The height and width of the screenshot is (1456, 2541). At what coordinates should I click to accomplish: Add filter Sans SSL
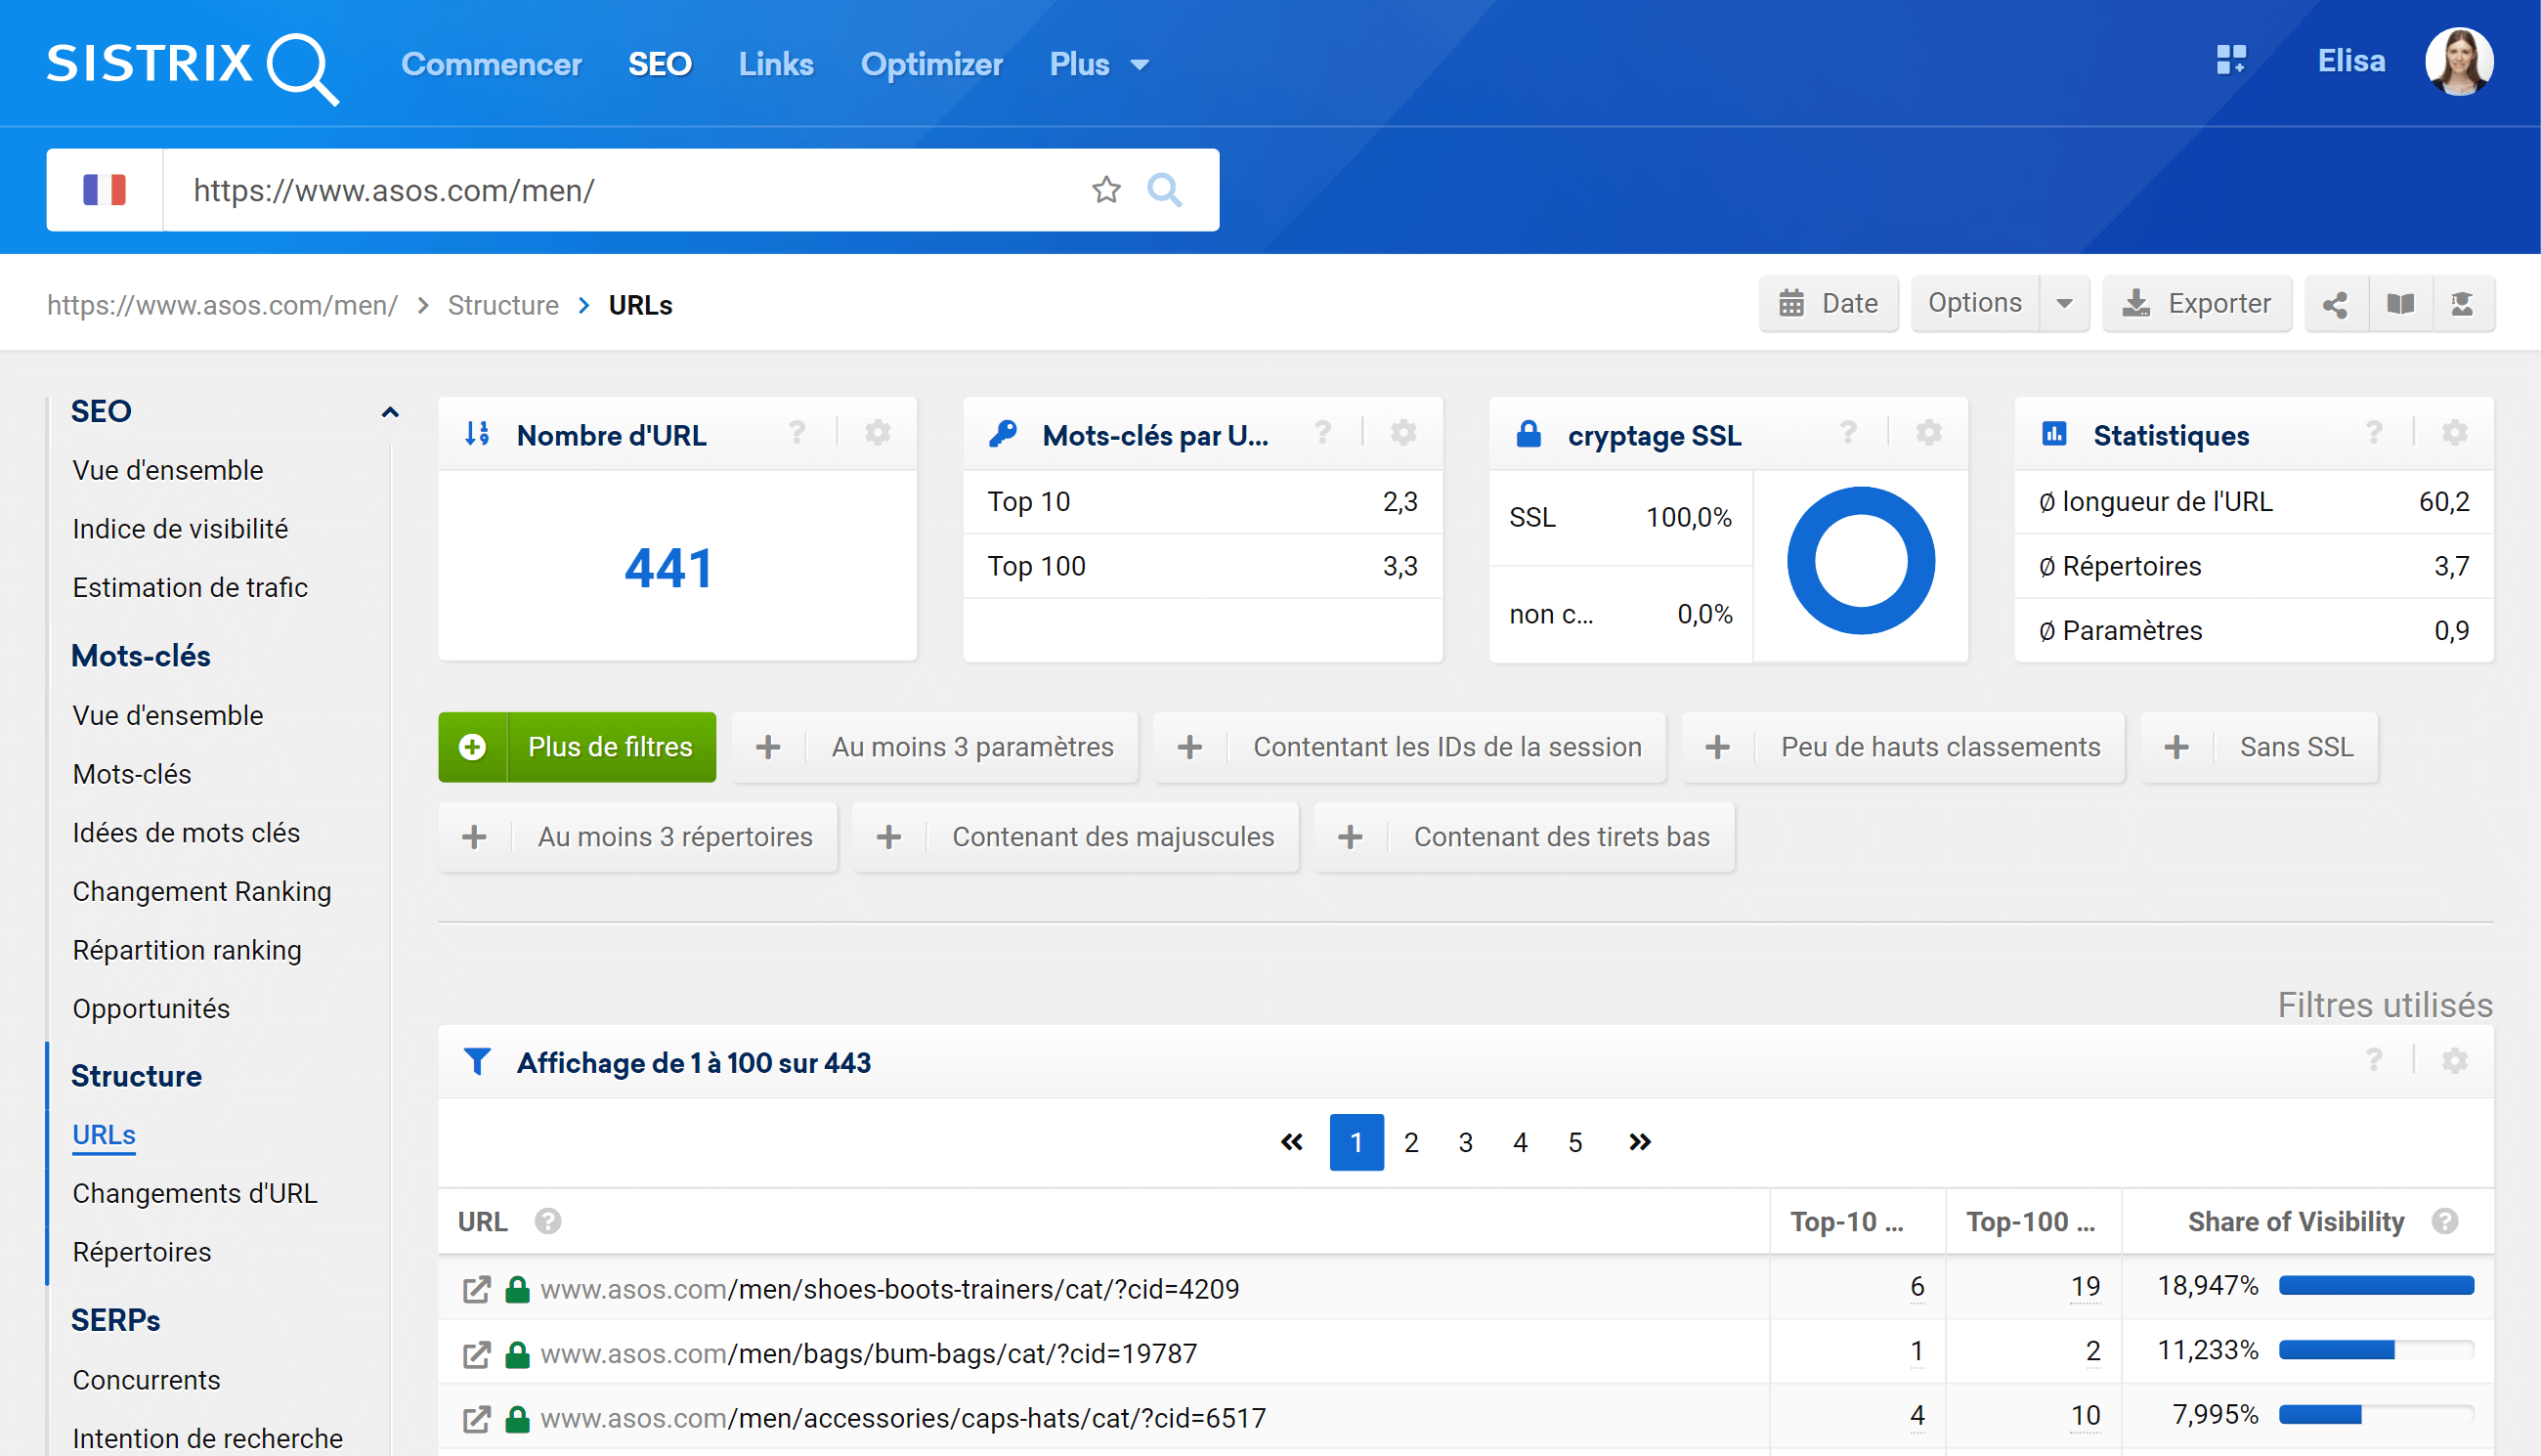pos(2259,747)
